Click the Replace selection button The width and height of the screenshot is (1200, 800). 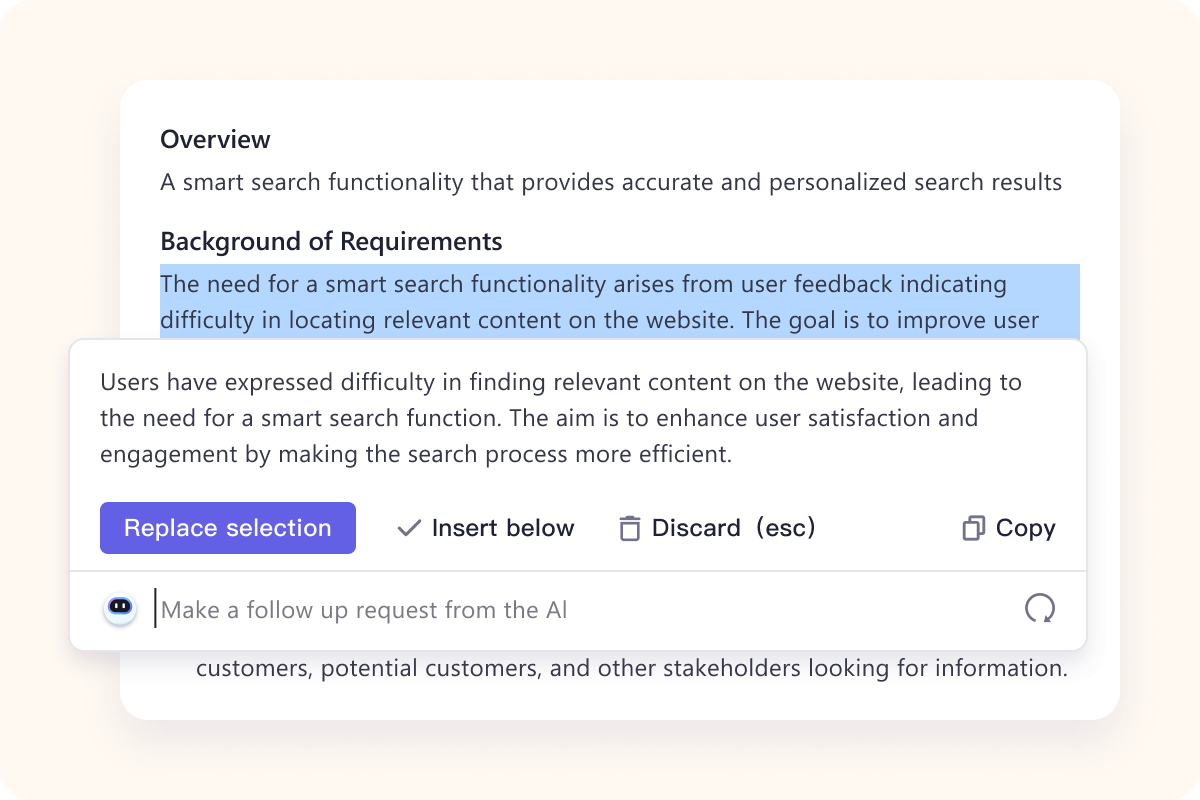point(227,528)
